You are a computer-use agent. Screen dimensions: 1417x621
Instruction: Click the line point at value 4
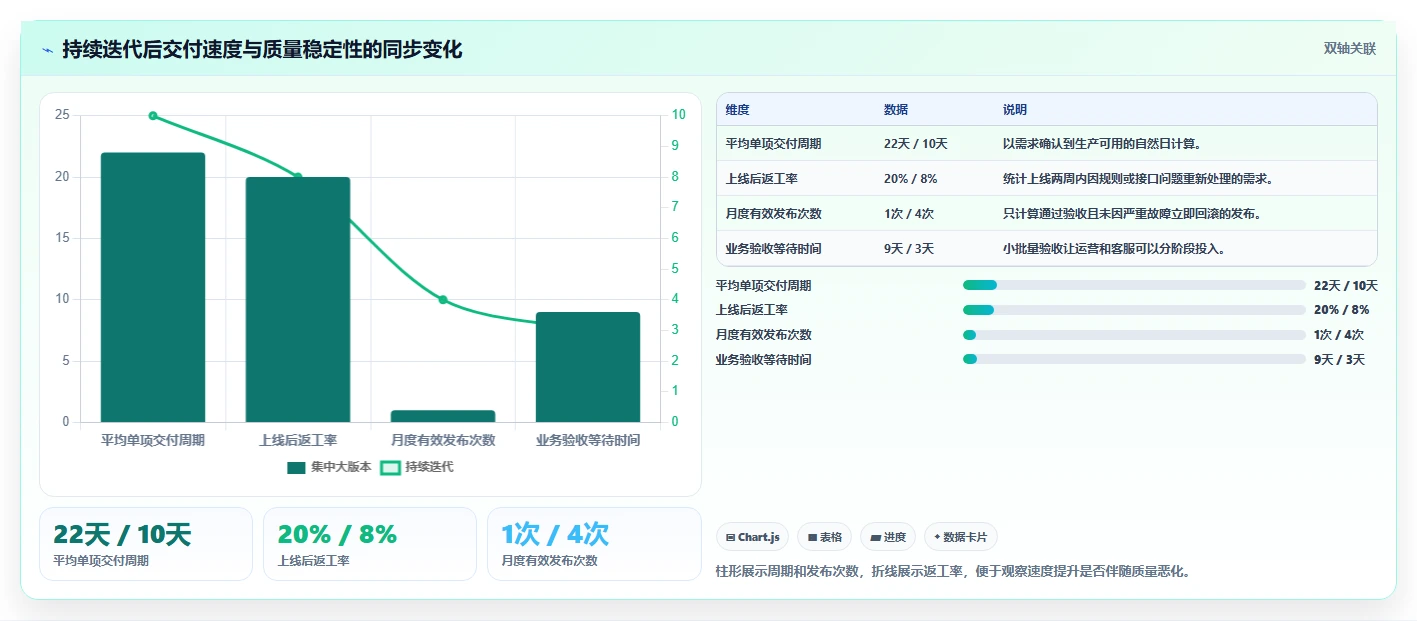(x=443, y=300)
